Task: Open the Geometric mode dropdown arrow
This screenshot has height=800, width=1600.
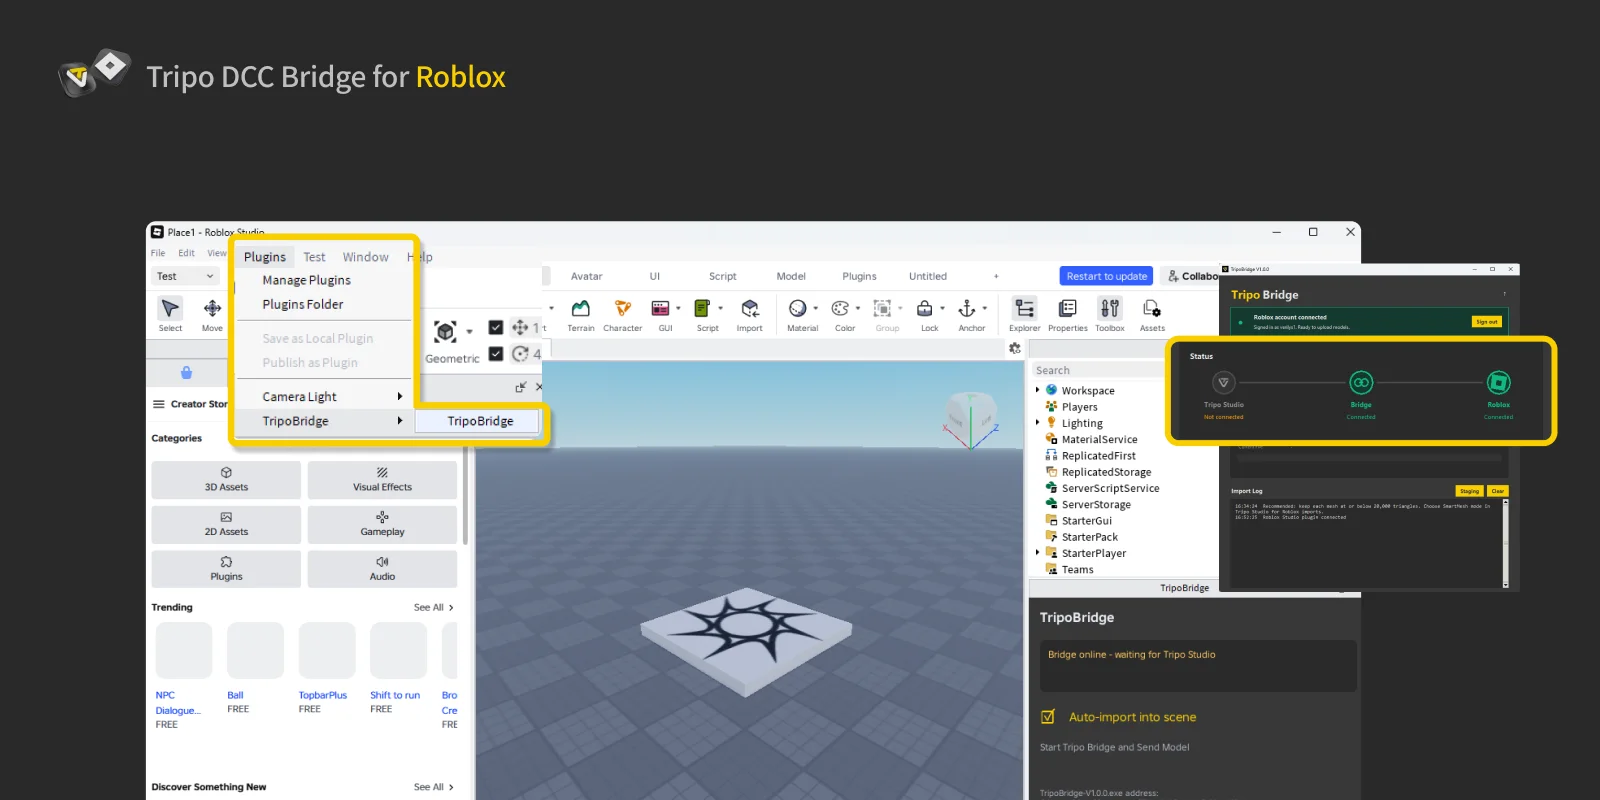Action: click(x=469, y=332)
